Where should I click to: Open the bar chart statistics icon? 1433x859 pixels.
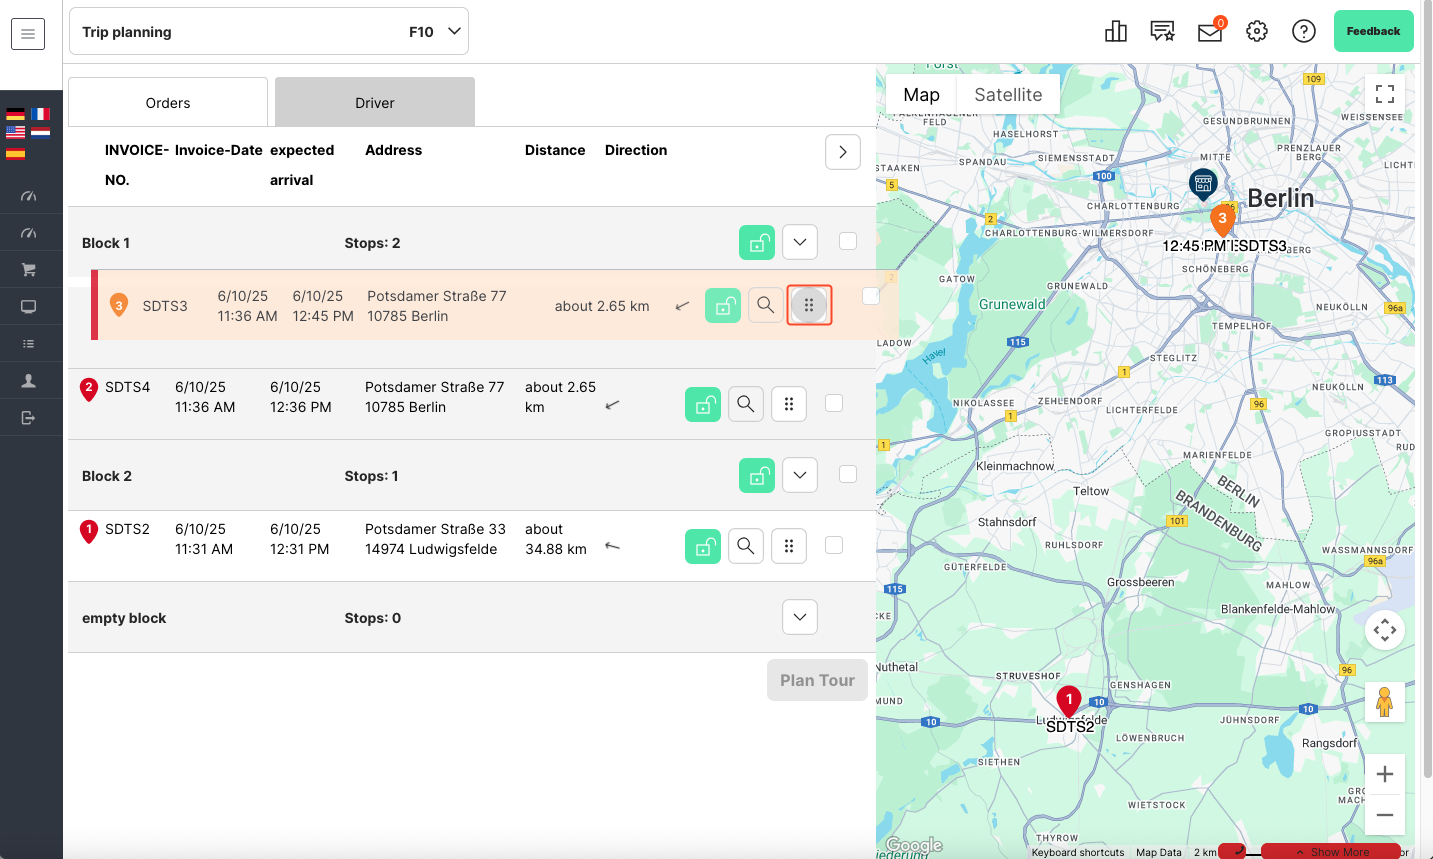pos(1116,31)
